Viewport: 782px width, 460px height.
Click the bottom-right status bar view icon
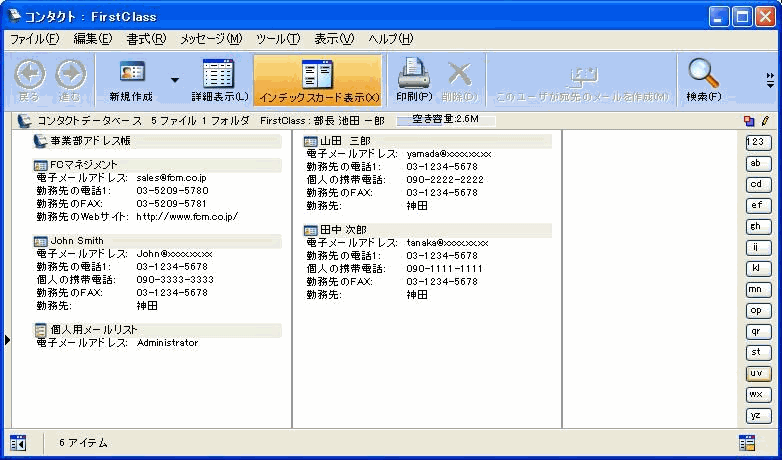[746, 442]
